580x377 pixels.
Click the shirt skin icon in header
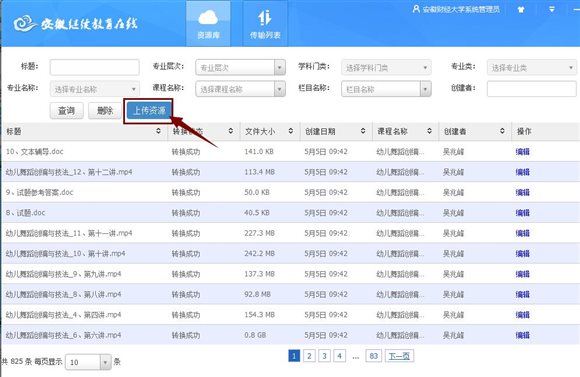521,10
